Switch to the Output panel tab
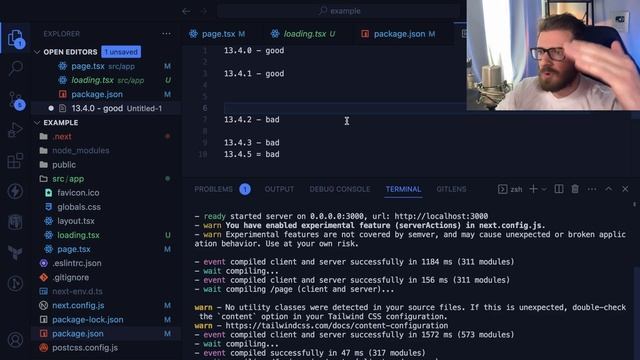 click(279, 189)
